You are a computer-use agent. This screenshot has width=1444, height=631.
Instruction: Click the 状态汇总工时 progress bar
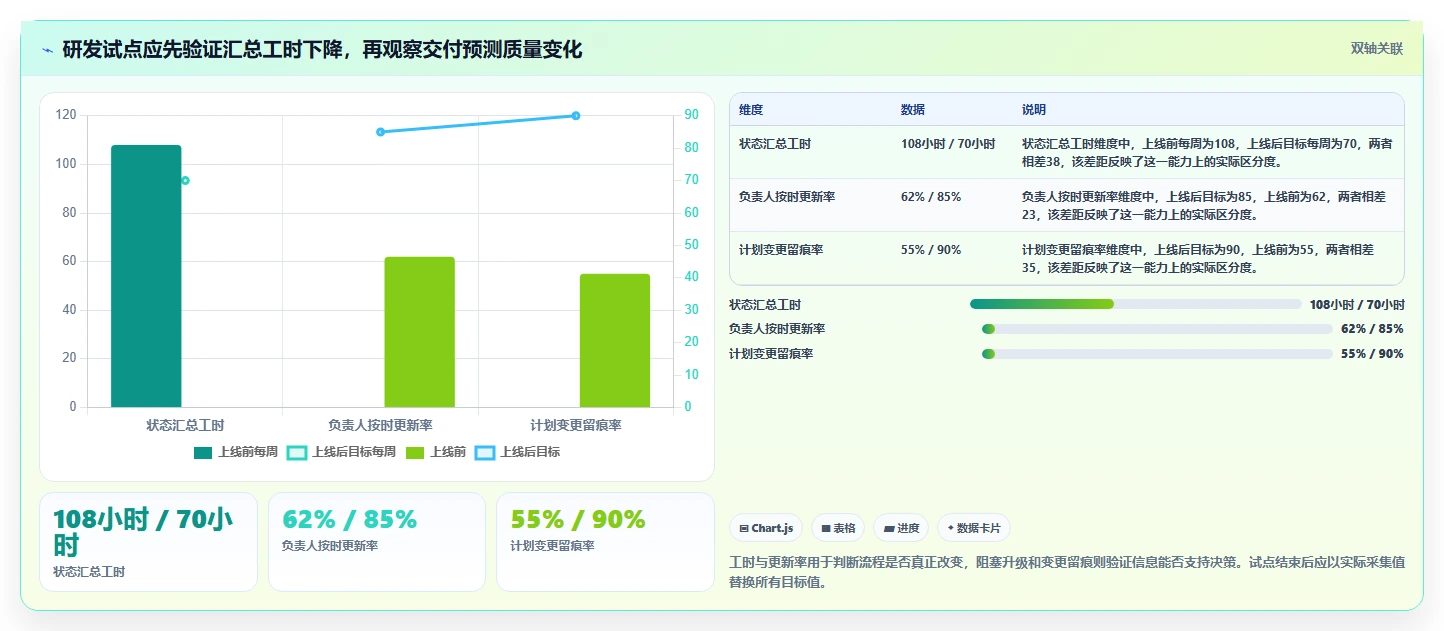coord(1136,304)
